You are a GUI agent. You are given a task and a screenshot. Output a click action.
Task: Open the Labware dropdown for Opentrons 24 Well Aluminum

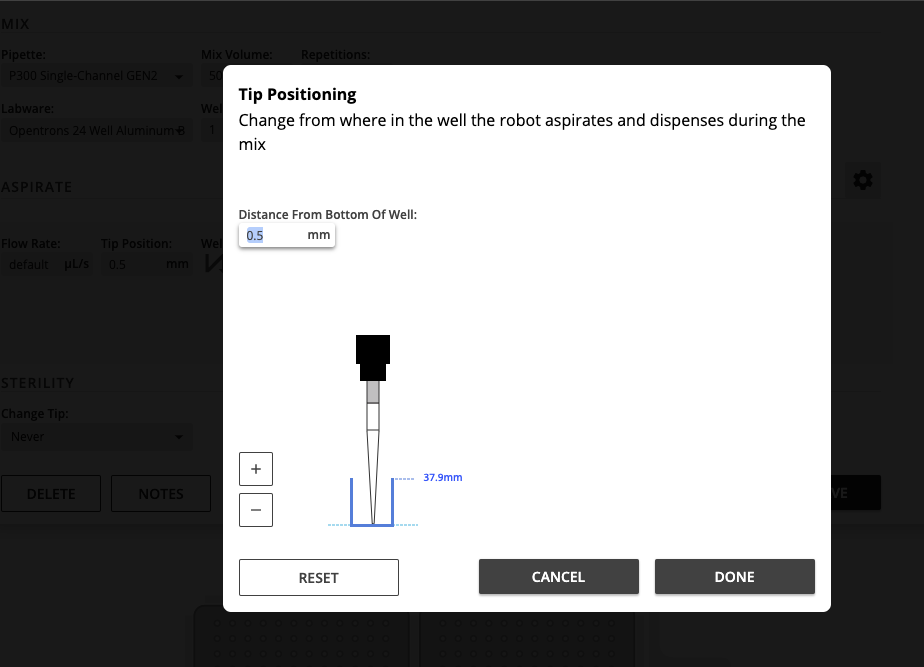[x=97, y=129]
